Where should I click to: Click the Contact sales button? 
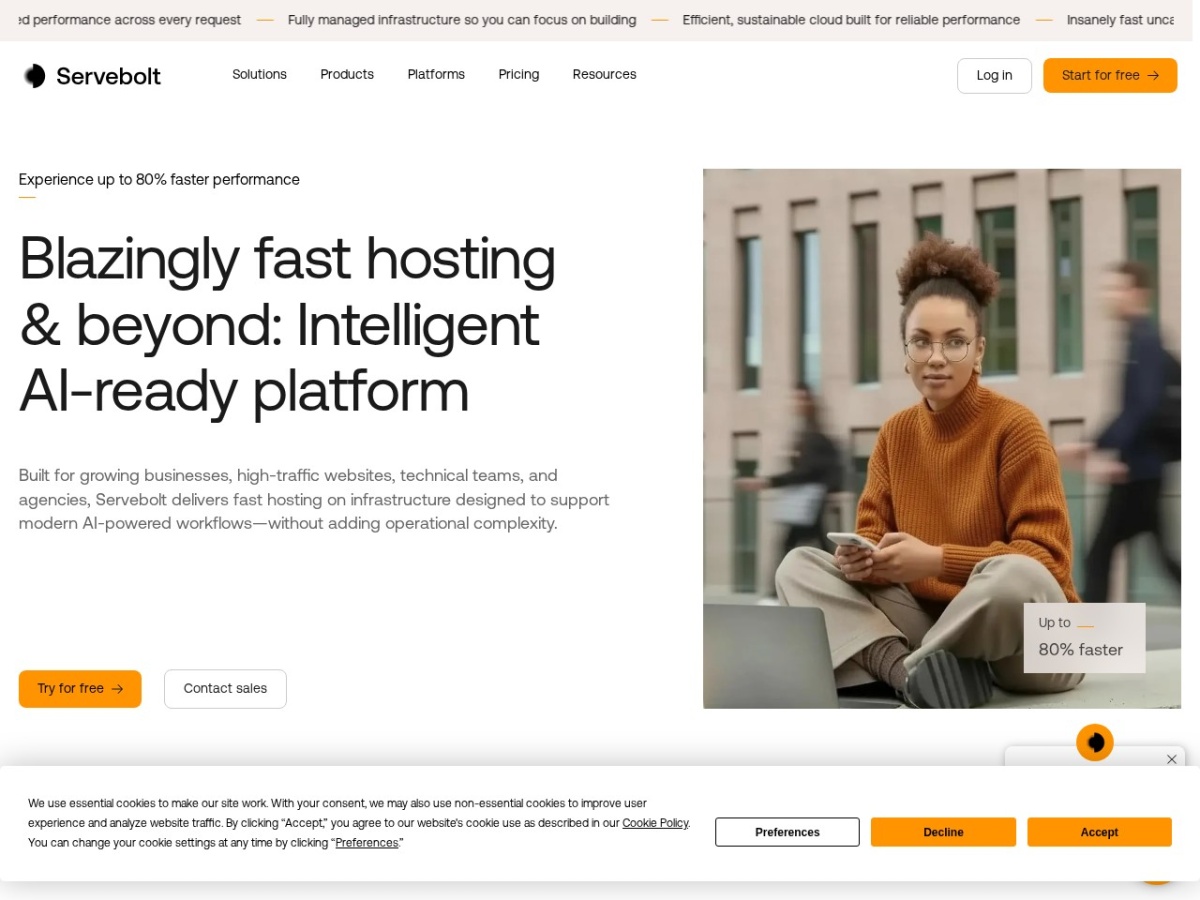[x=225, y=689]
